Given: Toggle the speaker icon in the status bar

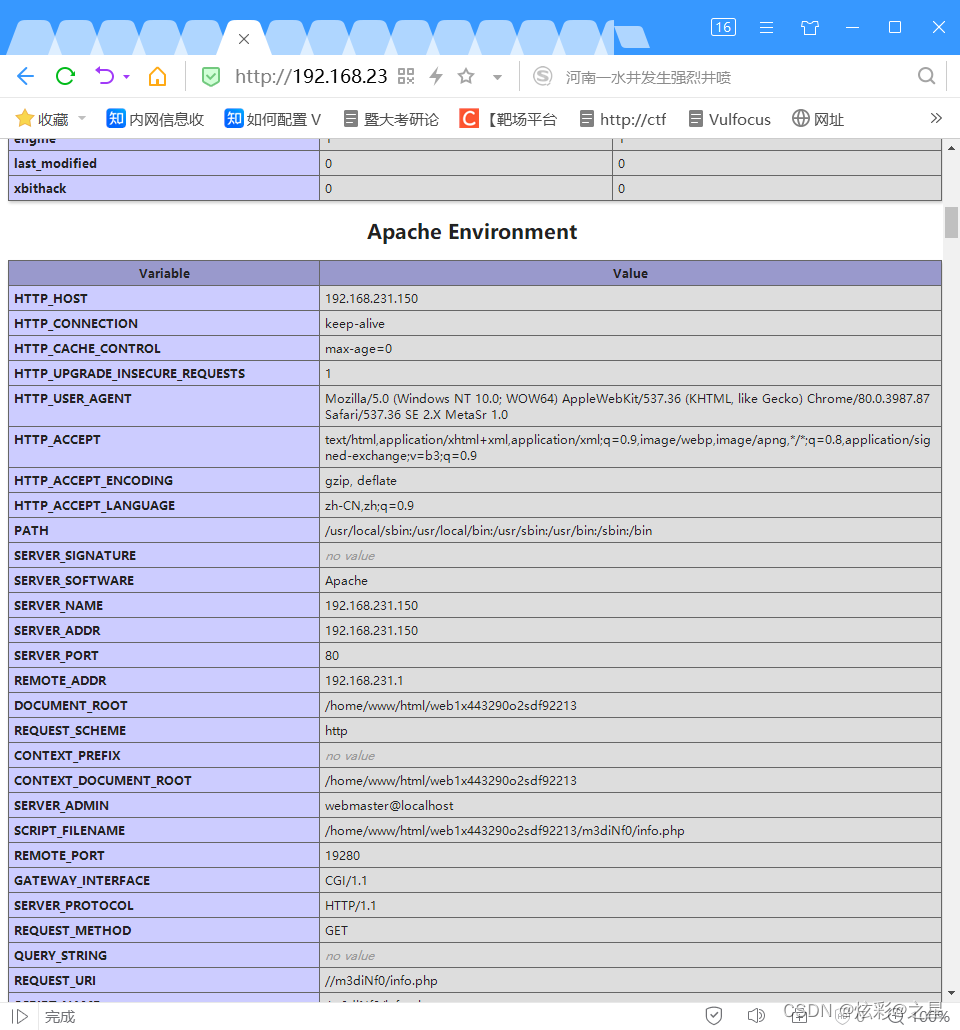Looking at the screenshot, I should click(x=757, y=1015).
